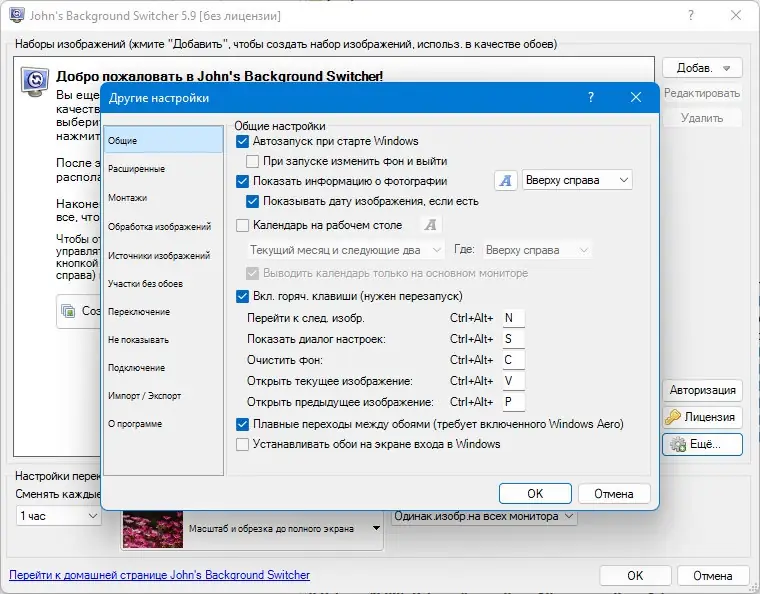
Task: Click the Лицензия button
Action: pyautogui.click(x=702, y=417)
